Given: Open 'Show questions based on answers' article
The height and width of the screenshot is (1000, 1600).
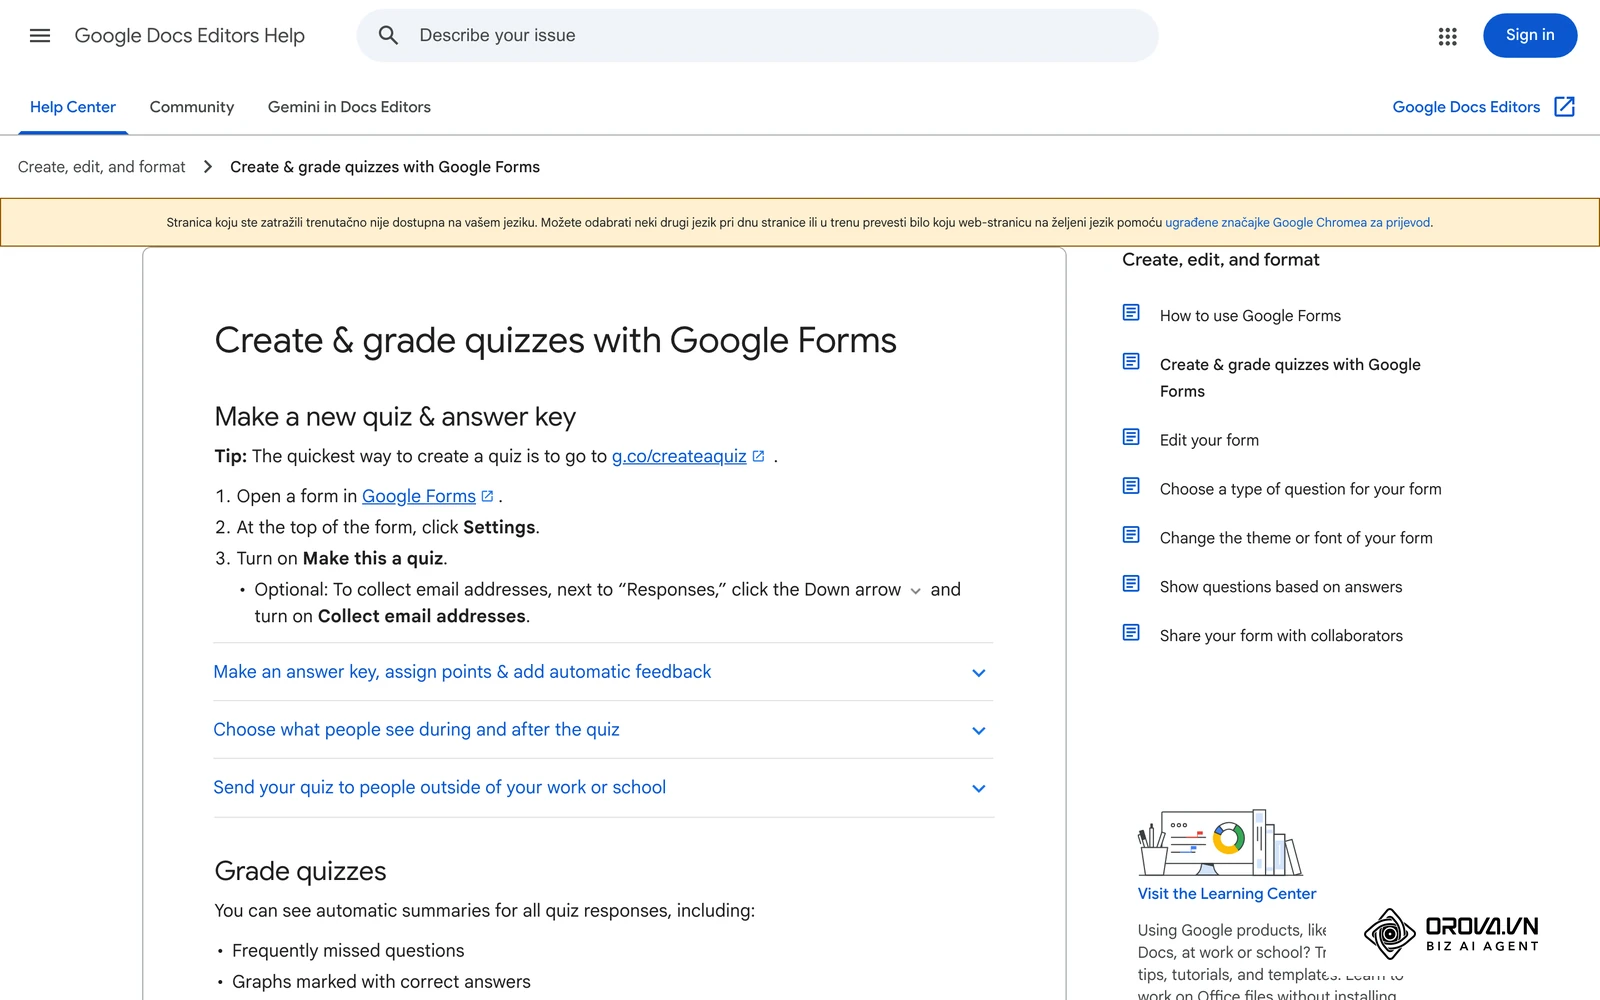Looking at the screenshot, I should tap(1281, 587).
